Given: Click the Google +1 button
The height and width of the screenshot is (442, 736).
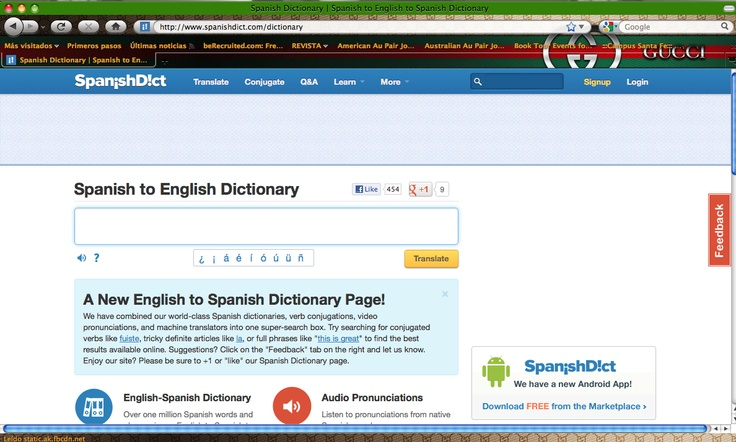Looking at the screenshot, I should [420, 189].
